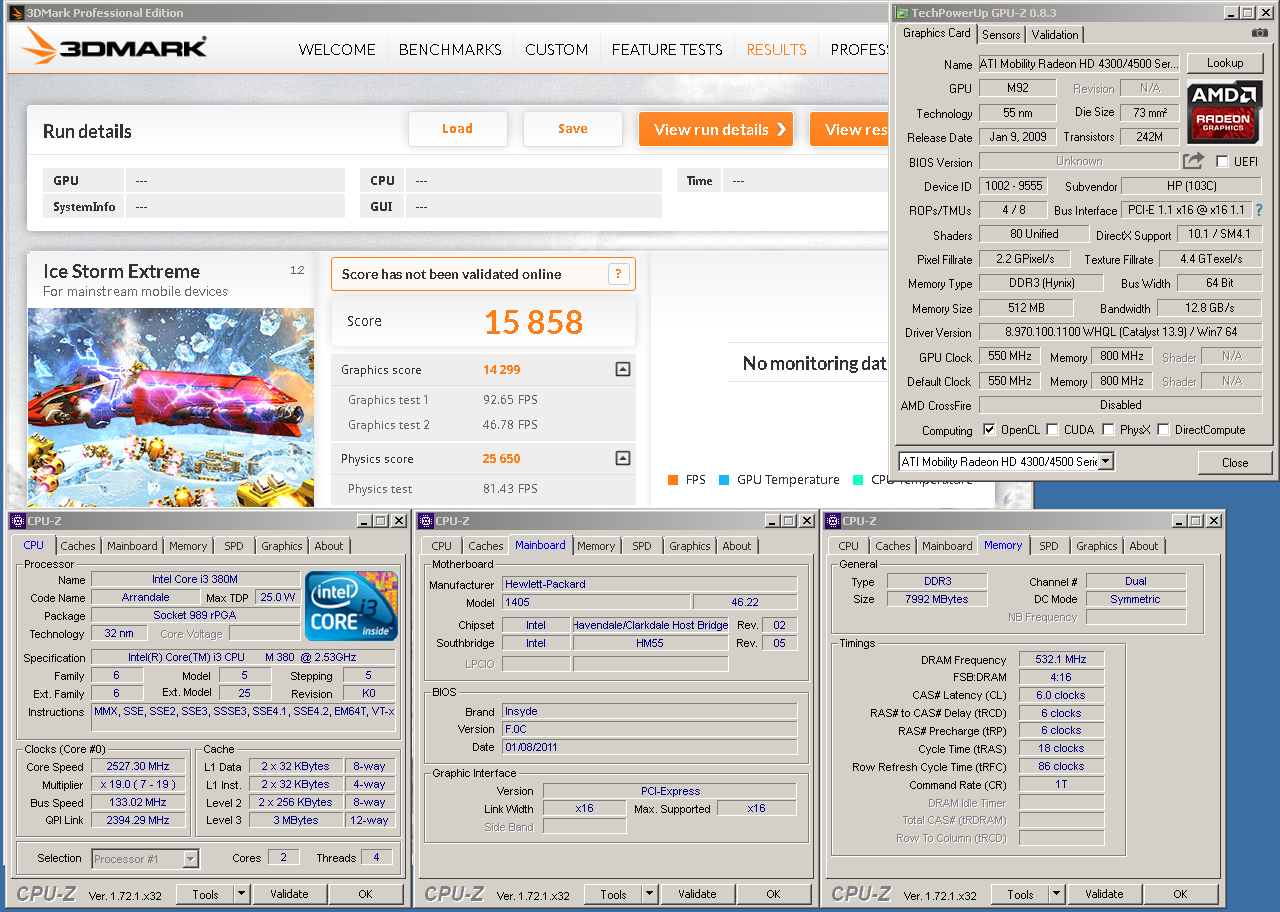Click the 7992 MBytes memory size value
This screenshot has height=912, width=1280.
pos(936,599)
